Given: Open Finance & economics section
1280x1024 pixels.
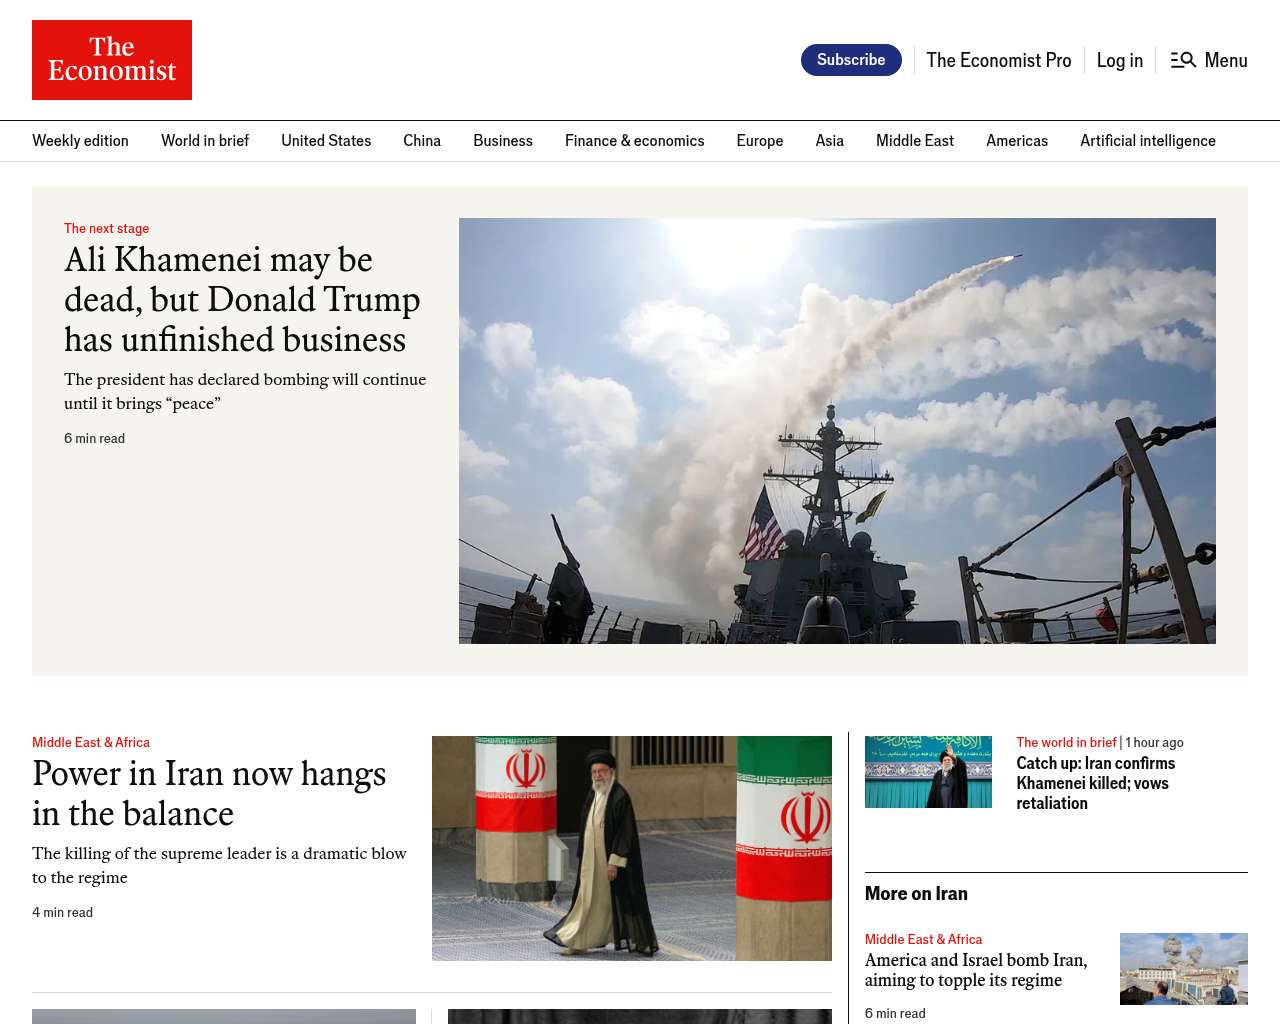Looking at the screenshot, I should point(634,141).
